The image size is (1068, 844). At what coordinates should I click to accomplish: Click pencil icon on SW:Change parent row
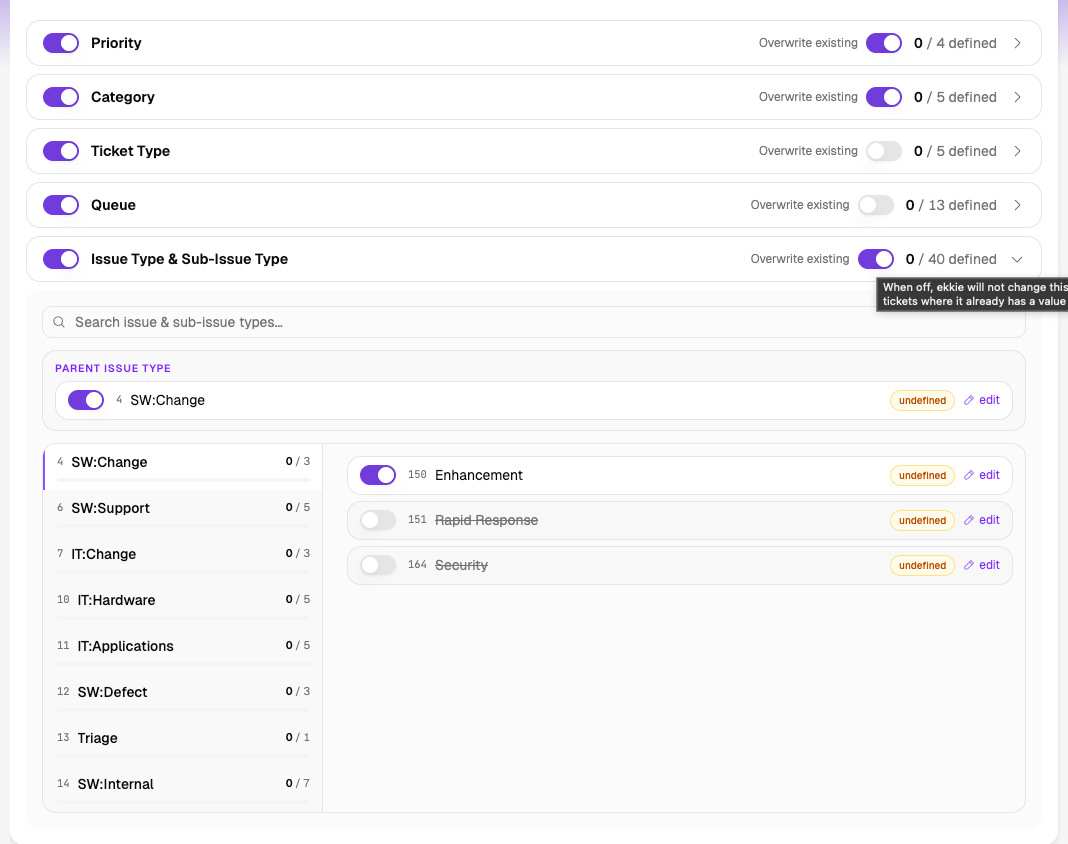pos(969,400)
